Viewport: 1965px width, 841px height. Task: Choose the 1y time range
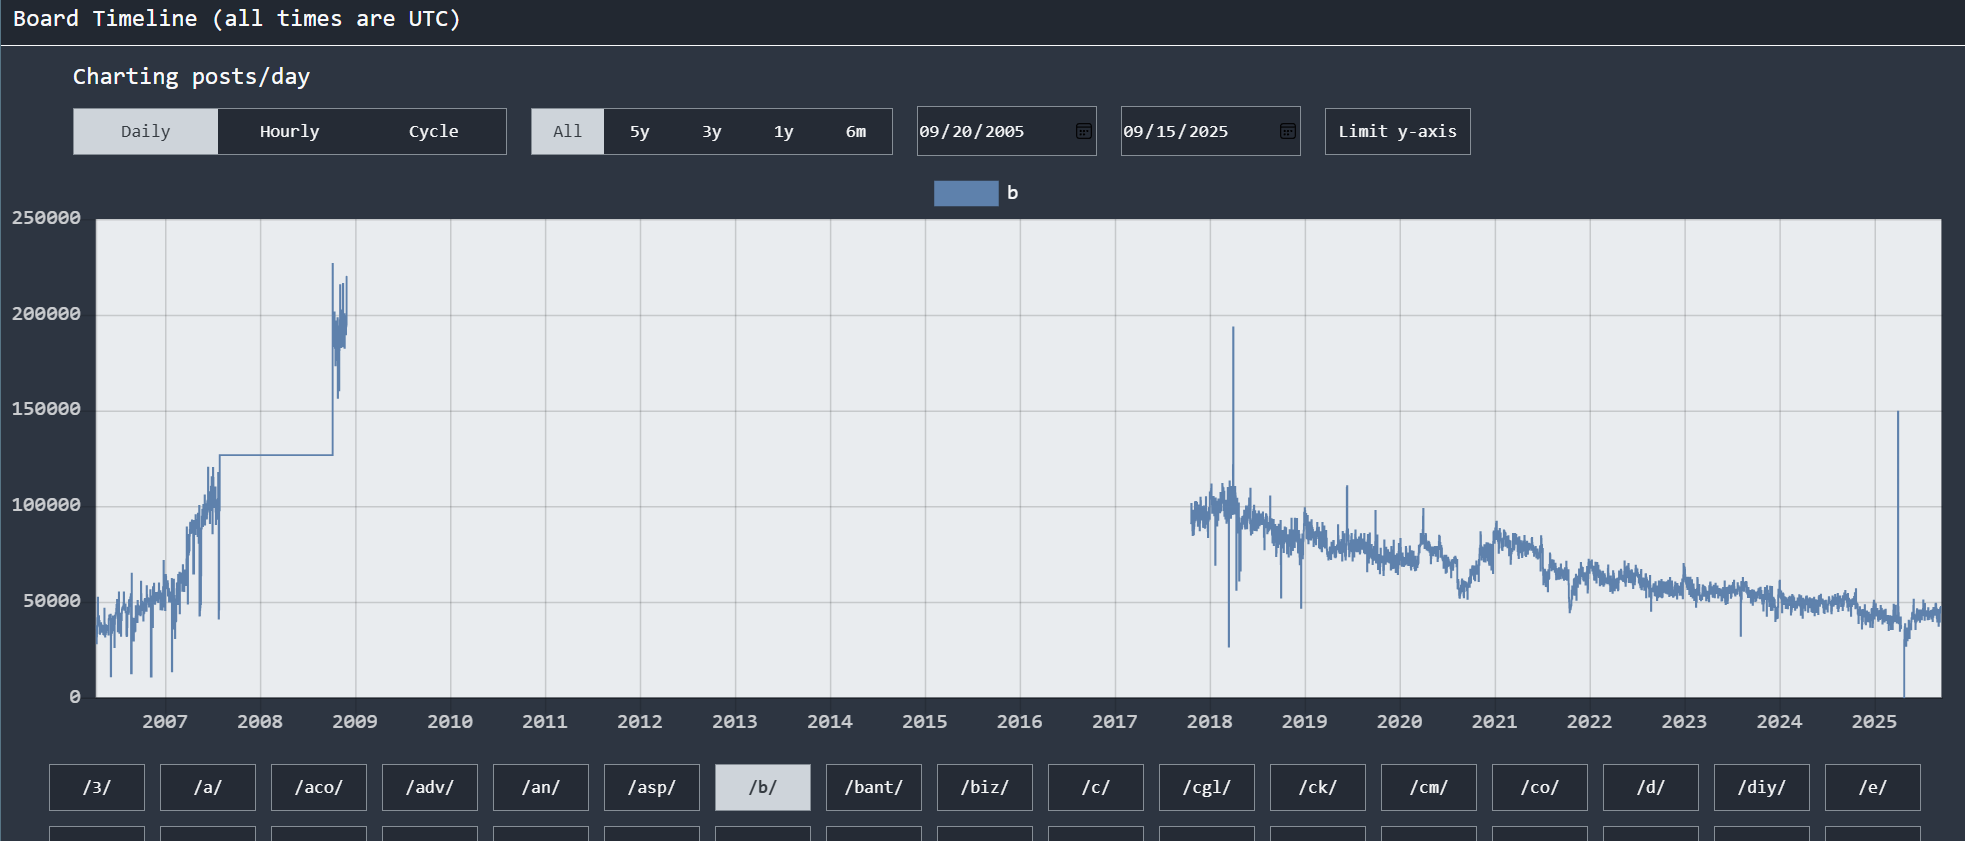click(x=783, y=131)
